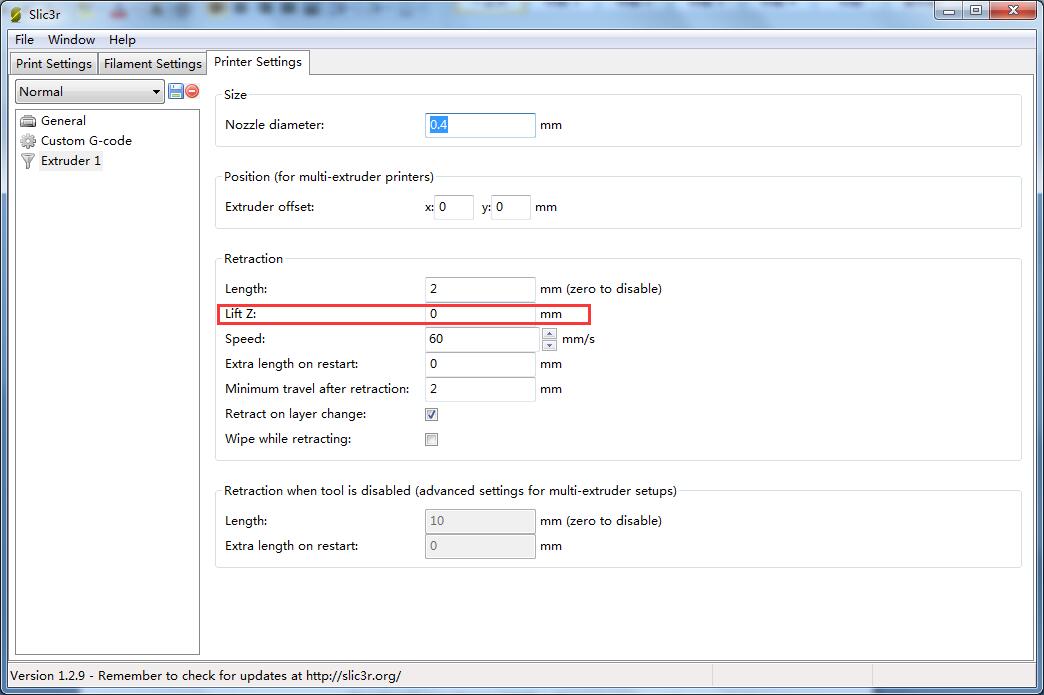This screenshot has height=695, width=1044.
Task: Select Extruder 1 in the settings tree
Action: 71,161
